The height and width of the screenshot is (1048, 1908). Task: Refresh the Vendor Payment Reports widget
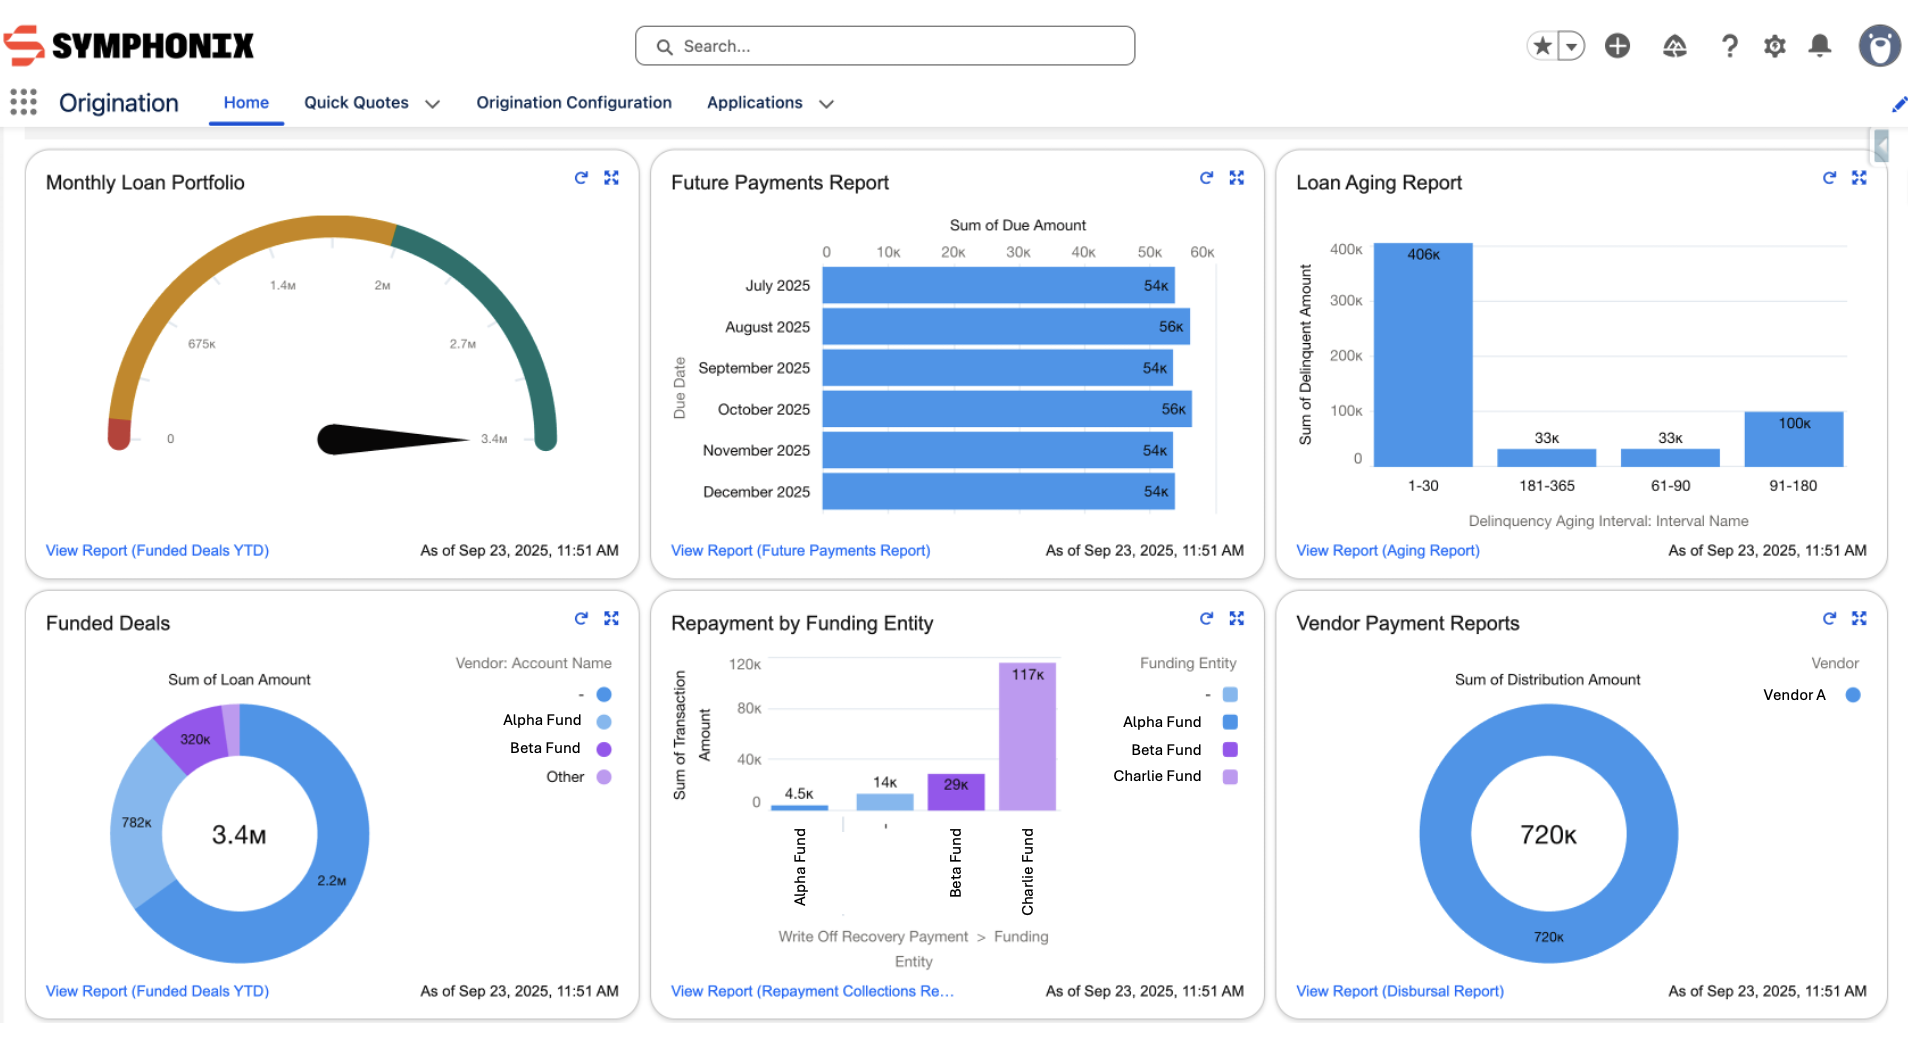coord(1829,619)
